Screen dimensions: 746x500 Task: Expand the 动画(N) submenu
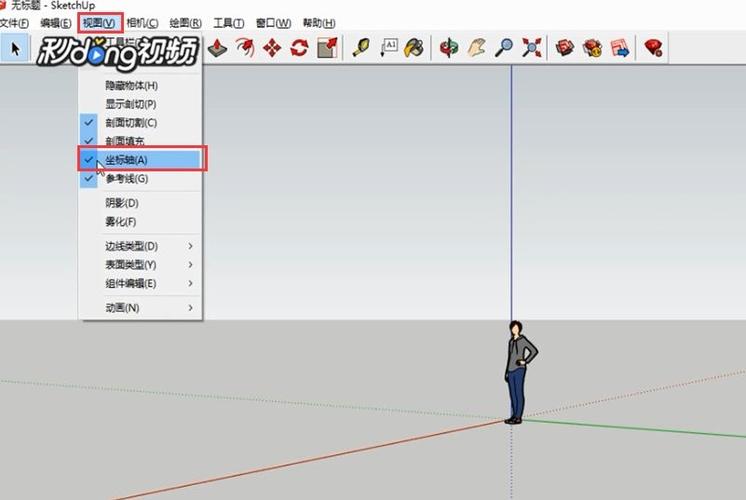pyautogui.click(x=141, y=308)
